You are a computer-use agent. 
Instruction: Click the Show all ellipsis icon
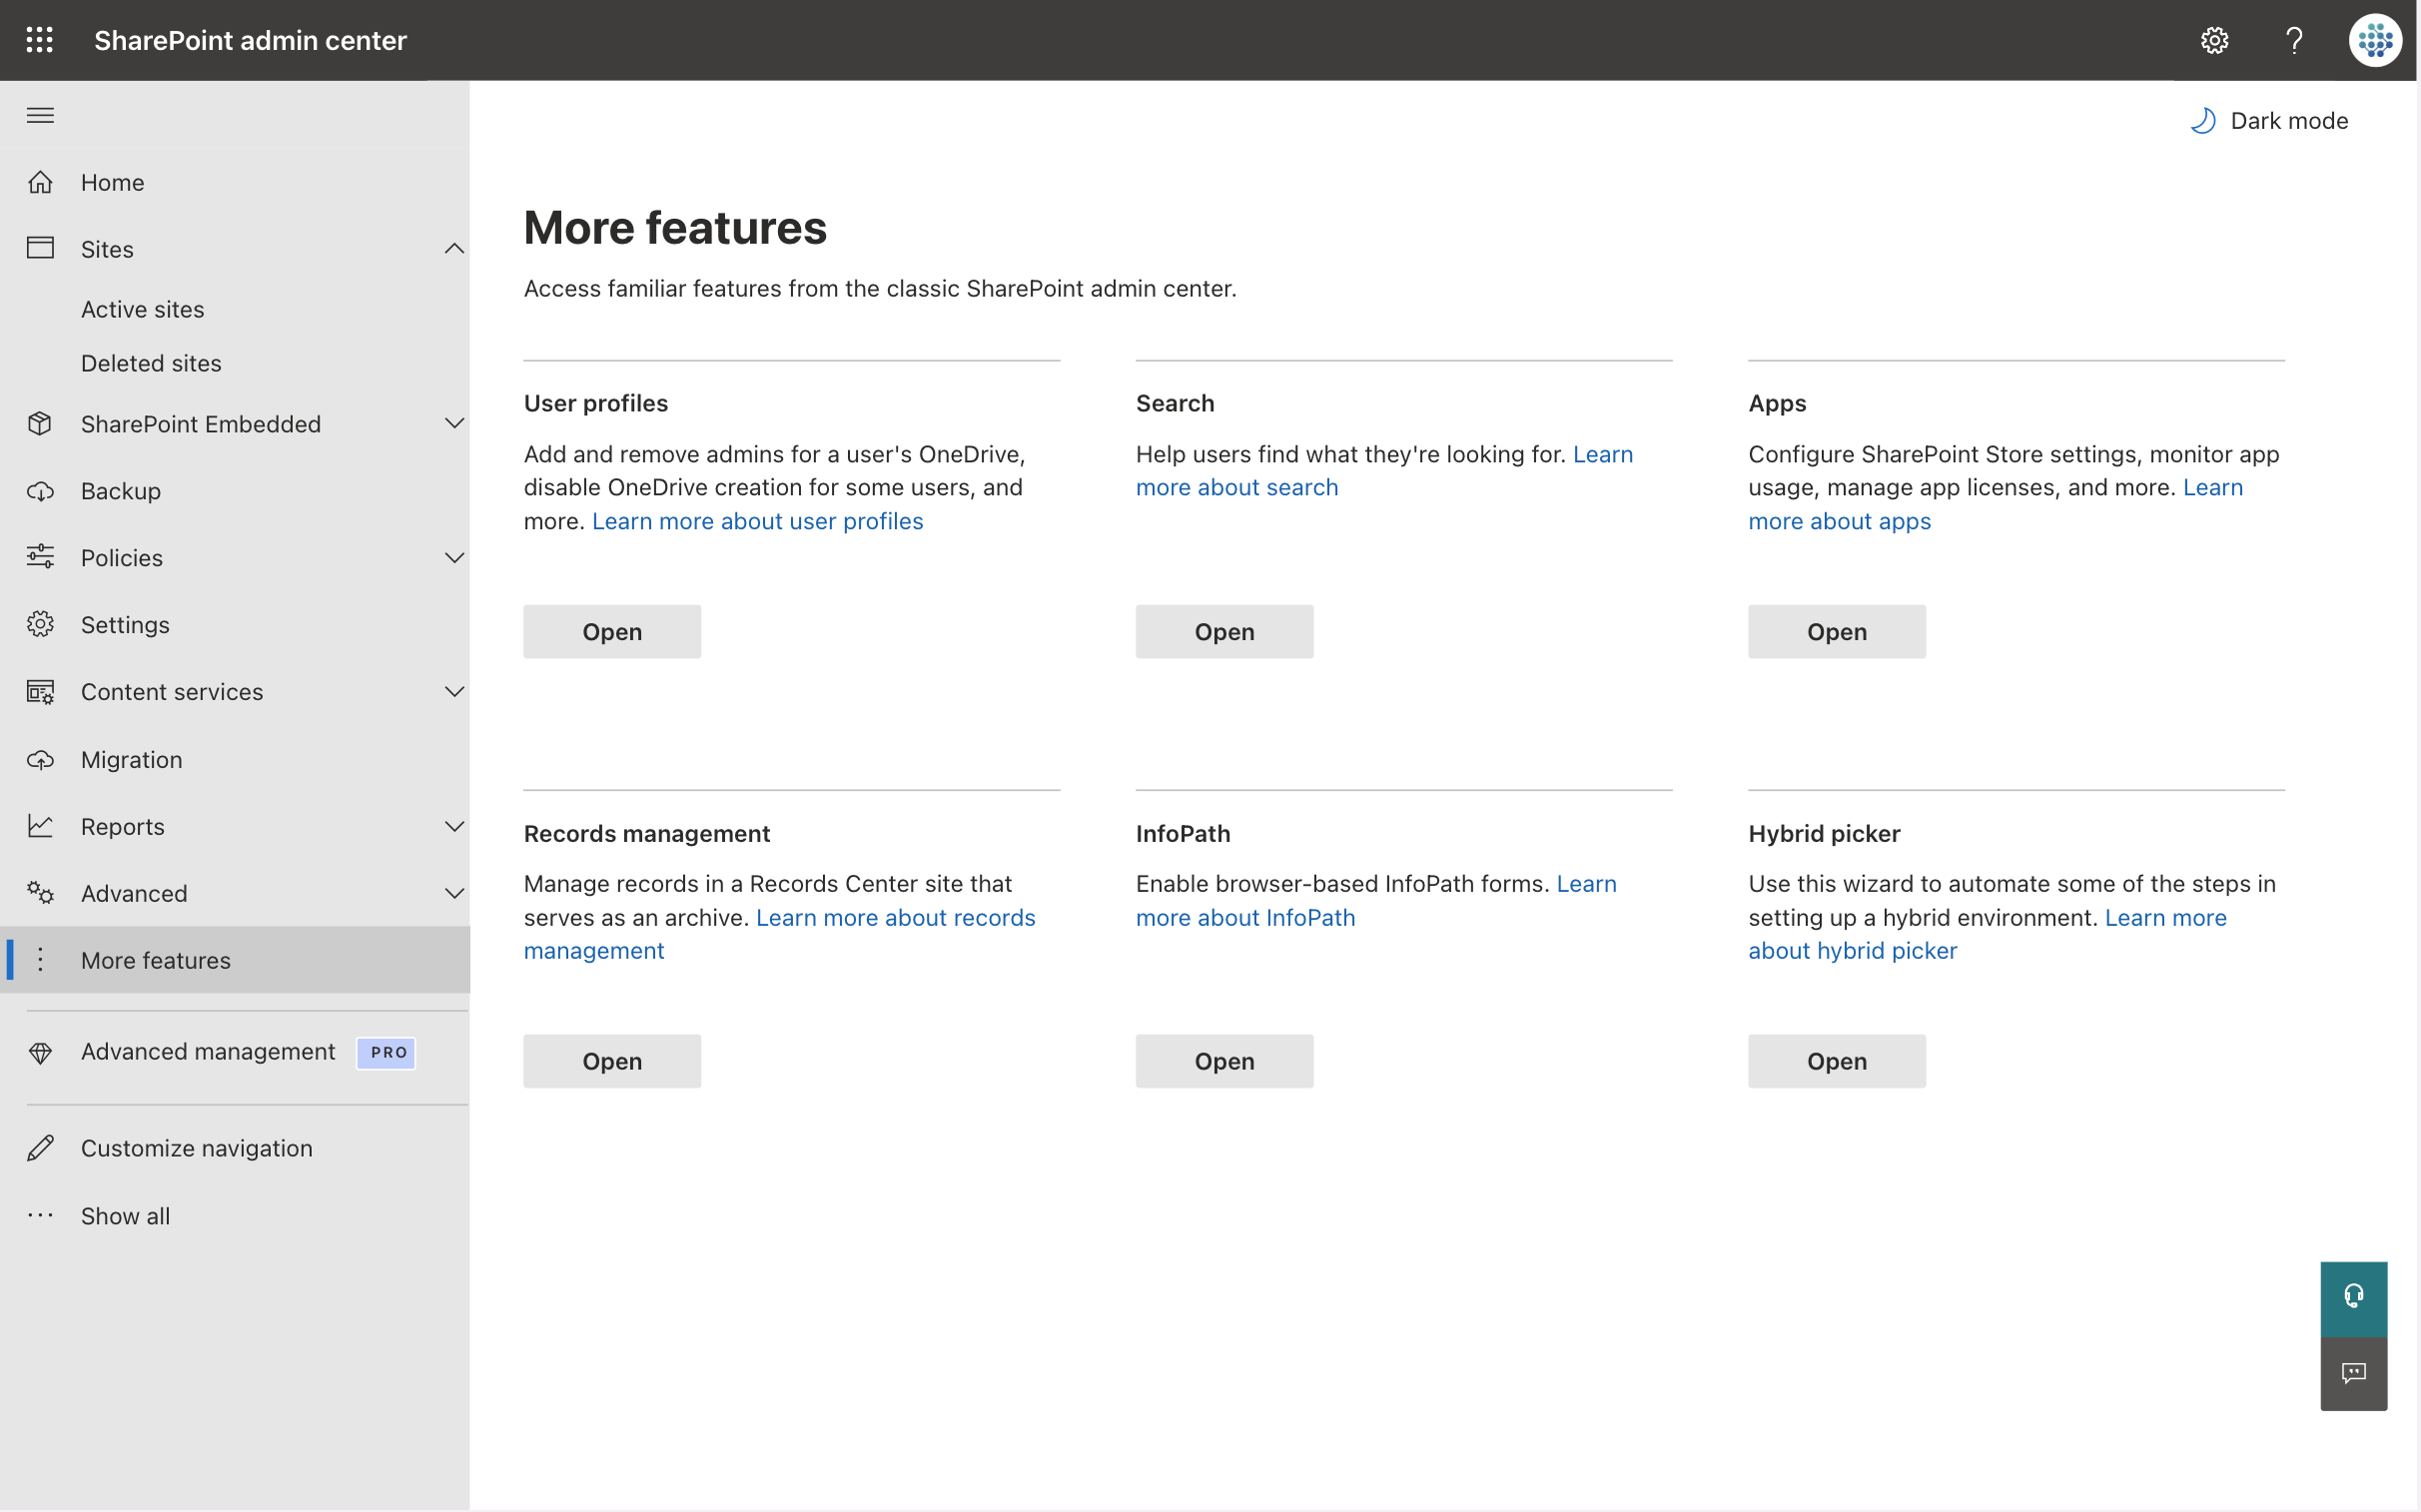pos(40,1216)
